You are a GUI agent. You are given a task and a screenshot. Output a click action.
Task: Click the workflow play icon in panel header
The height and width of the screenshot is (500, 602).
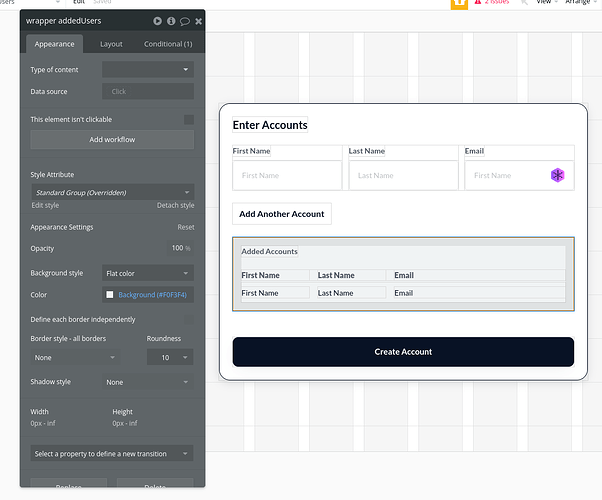(x=157, y=21)
